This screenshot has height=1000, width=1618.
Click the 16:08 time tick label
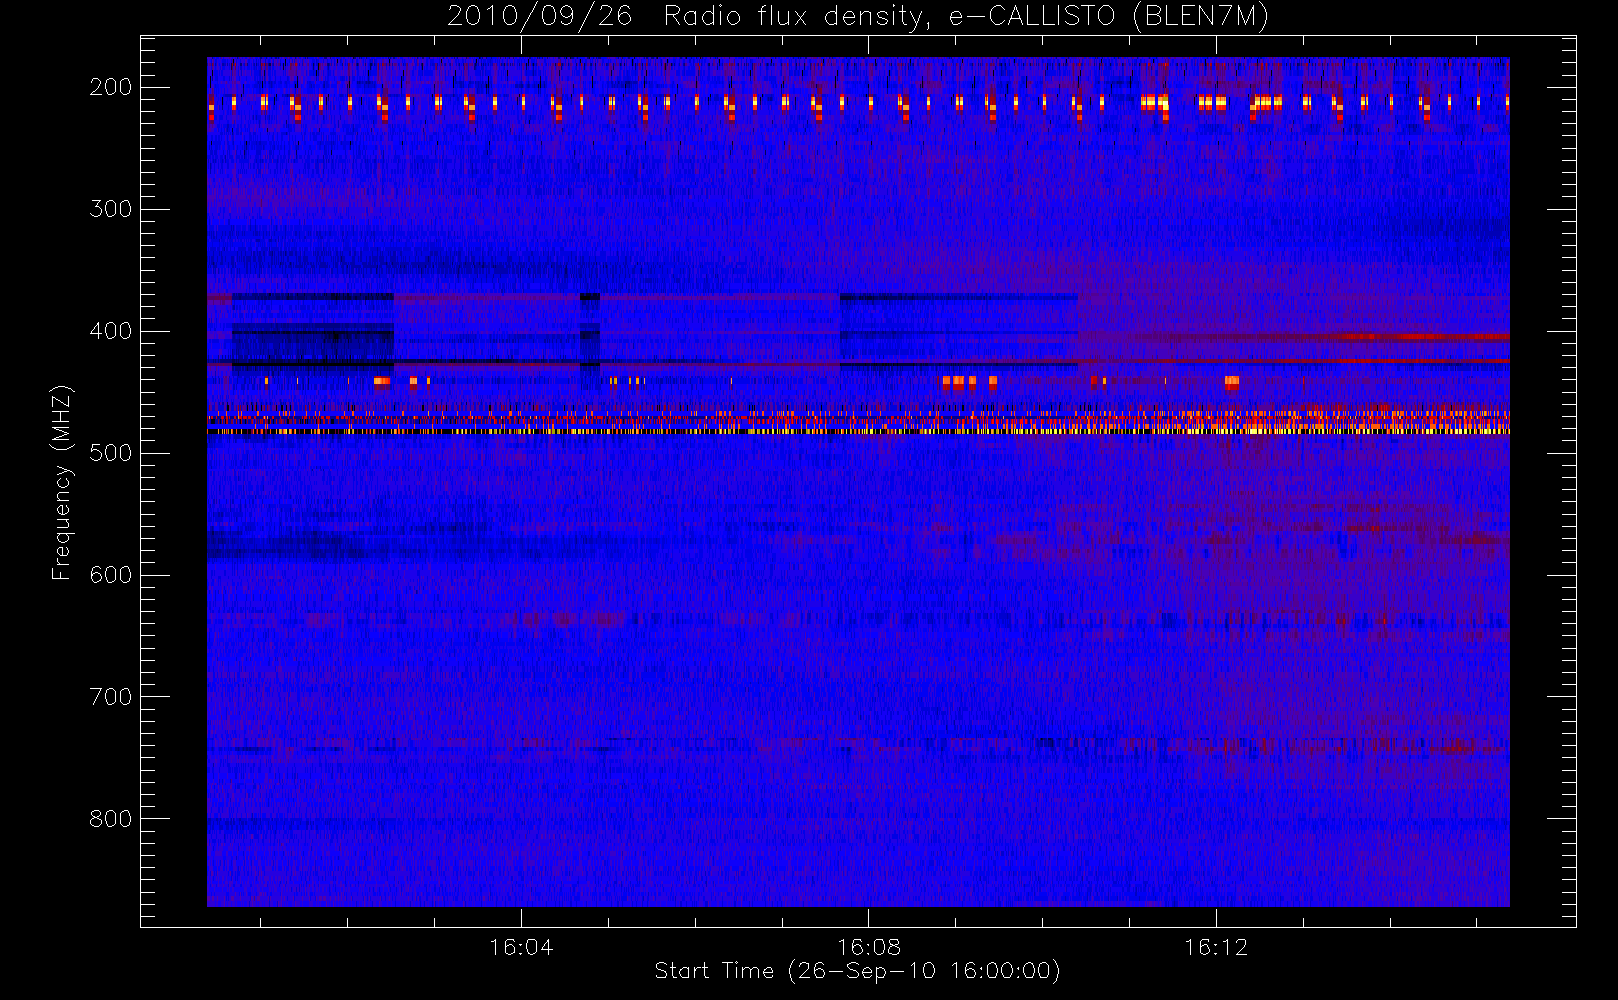[869, 947]
